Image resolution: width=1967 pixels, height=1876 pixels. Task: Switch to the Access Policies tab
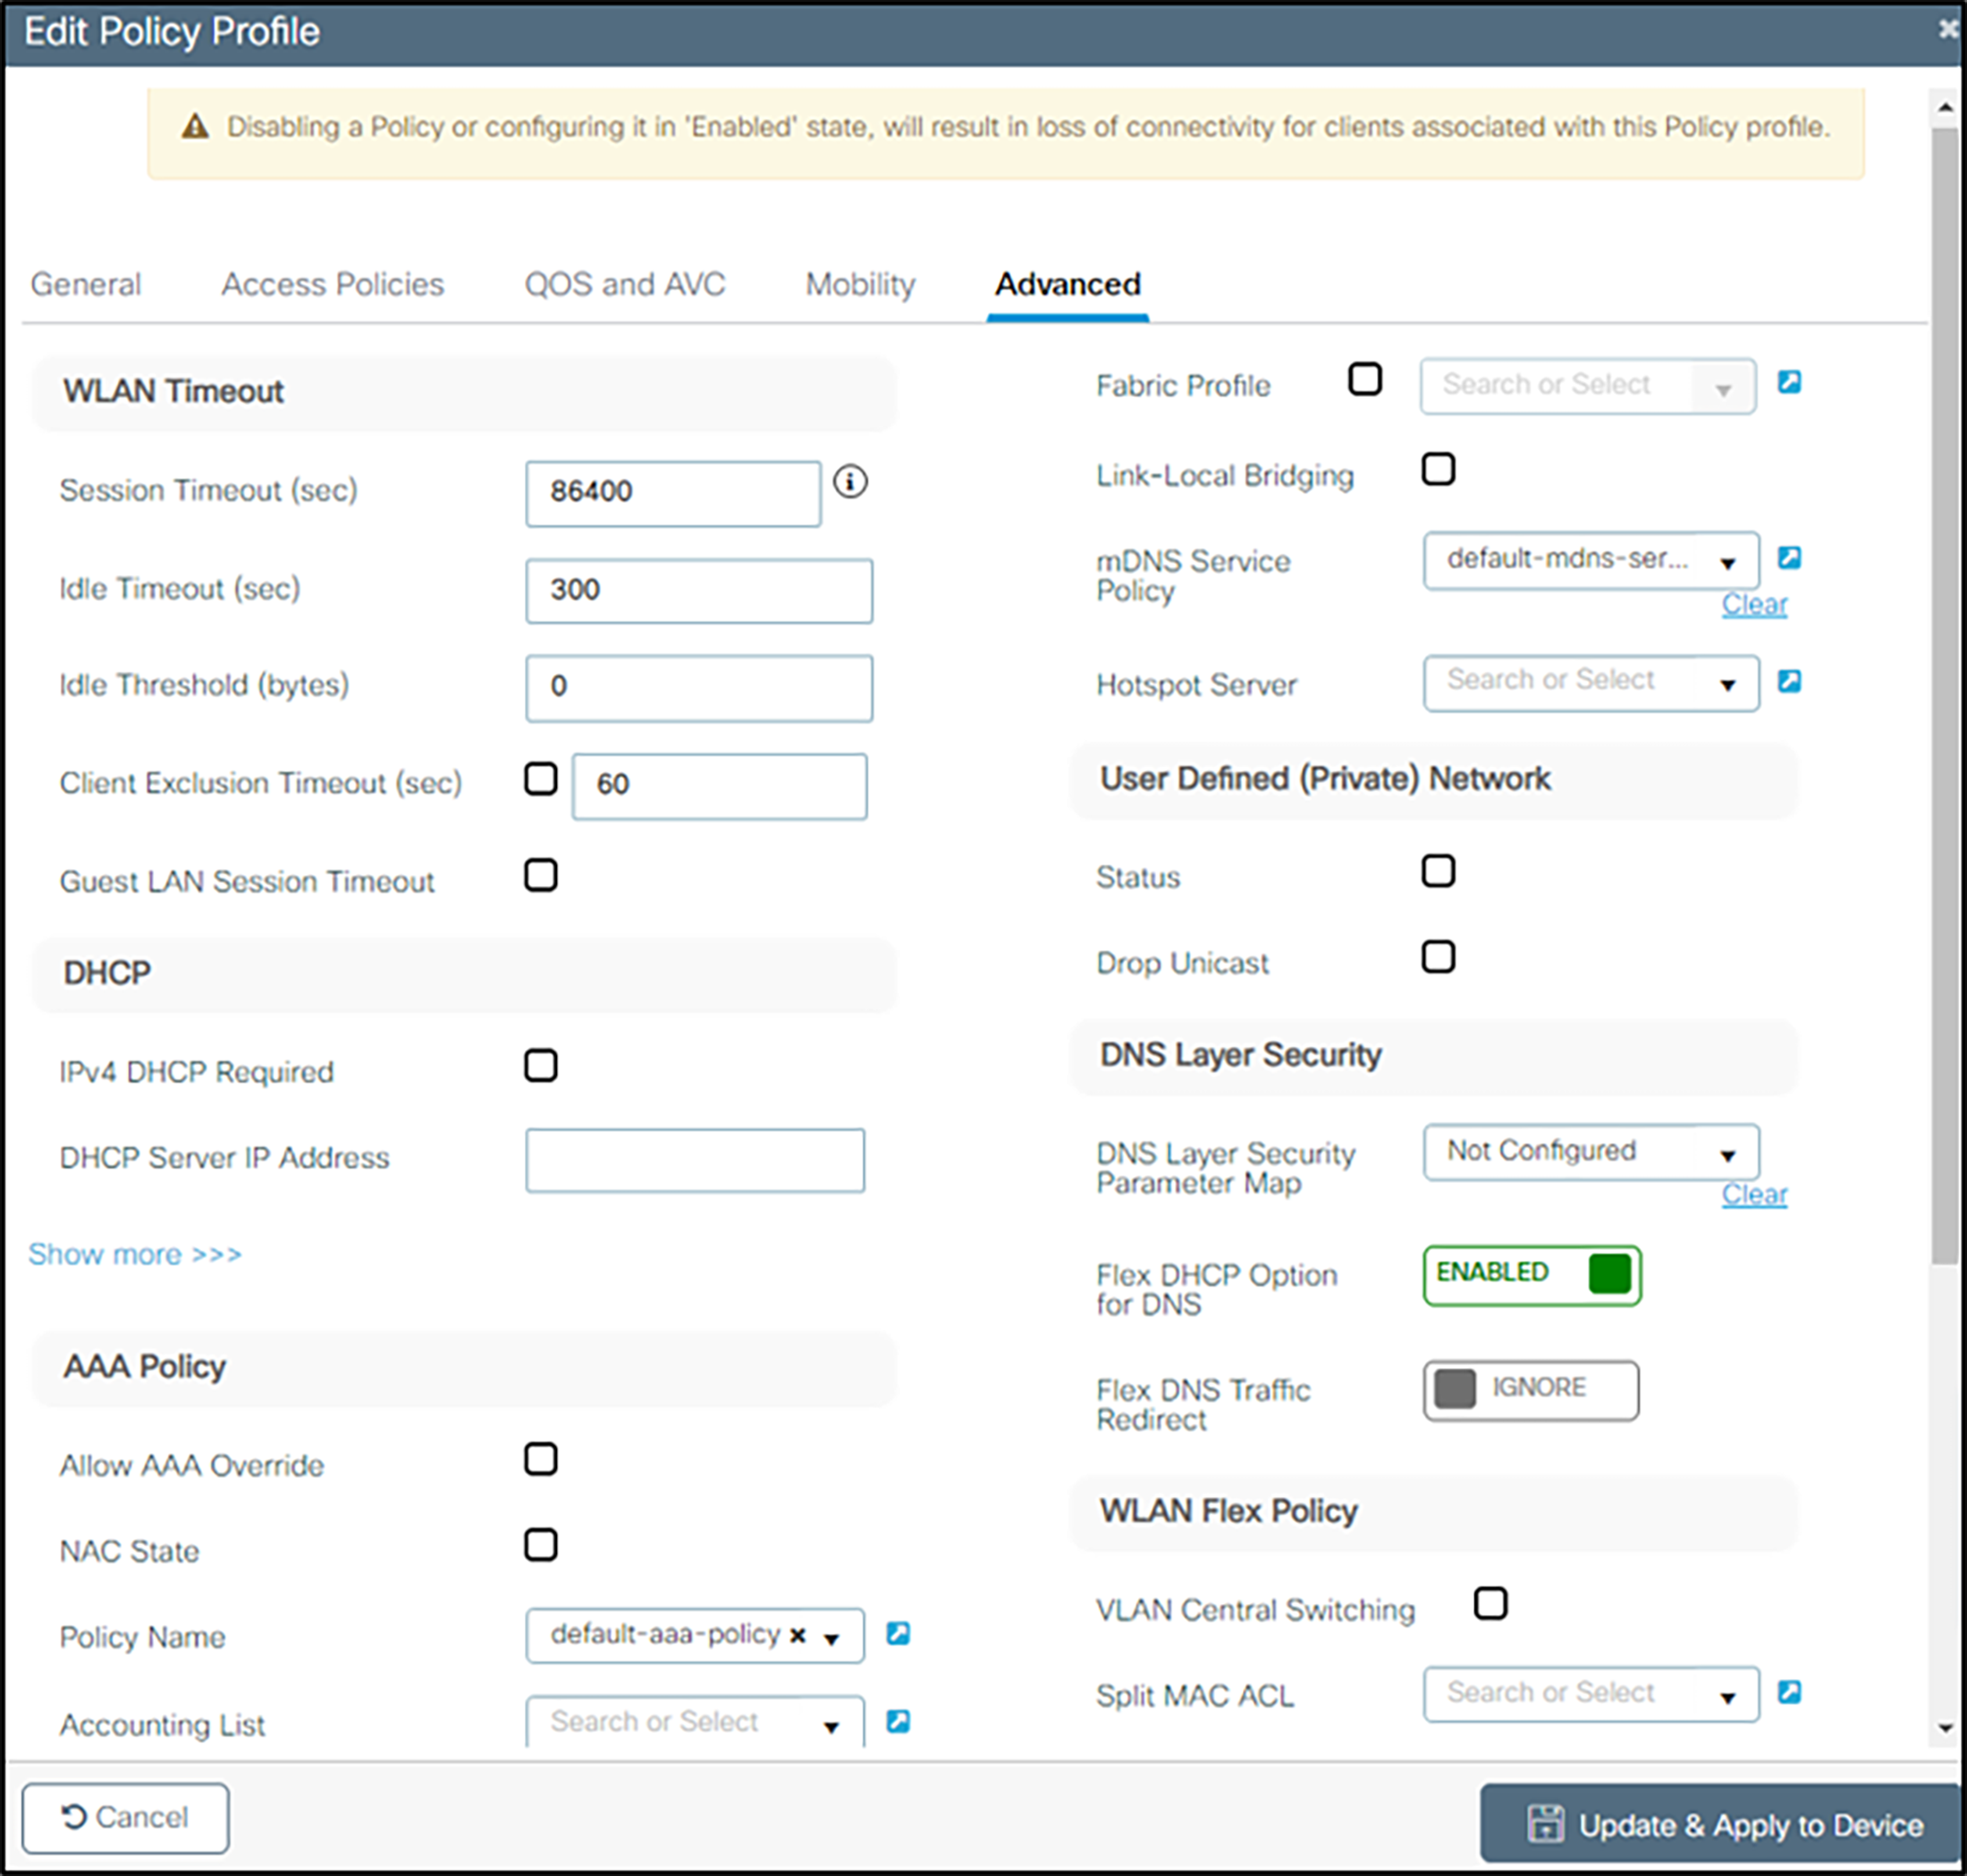(331, 284)
